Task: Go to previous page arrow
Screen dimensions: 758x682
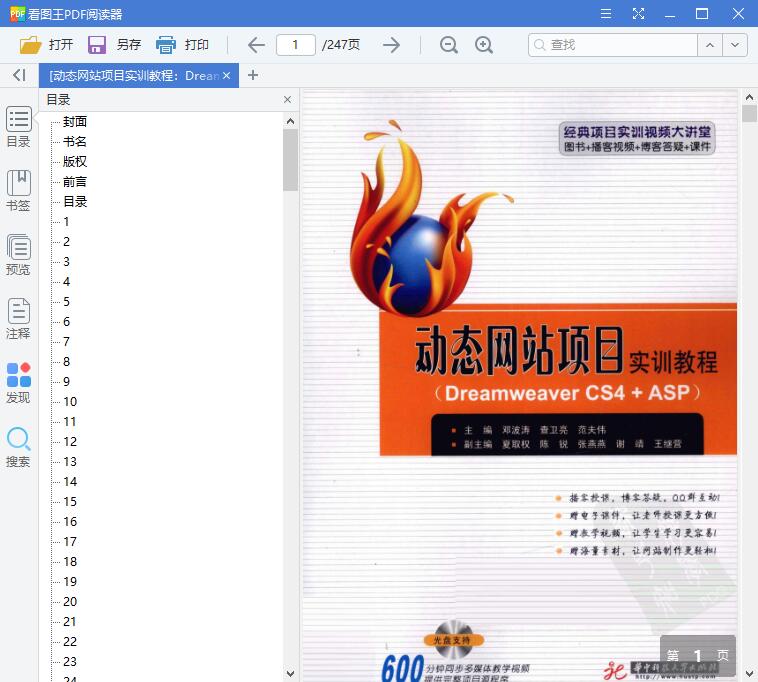Action: point(256,45)
